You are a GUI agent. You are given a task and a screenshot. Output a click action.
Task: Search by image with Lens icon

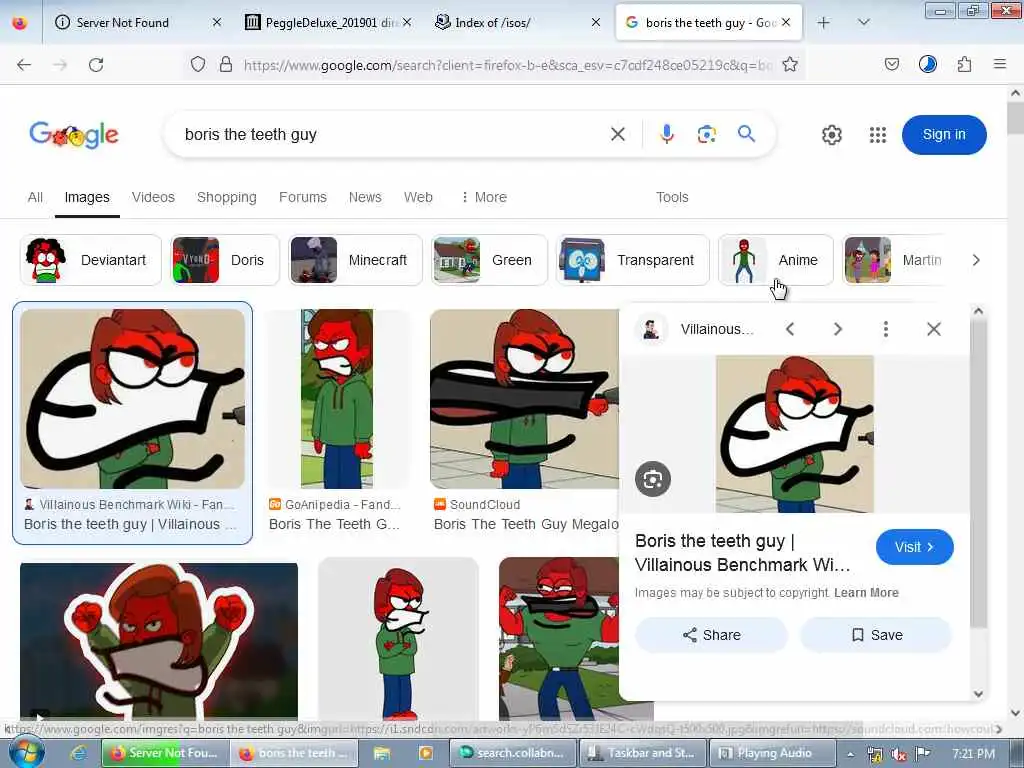coord(707,135)
